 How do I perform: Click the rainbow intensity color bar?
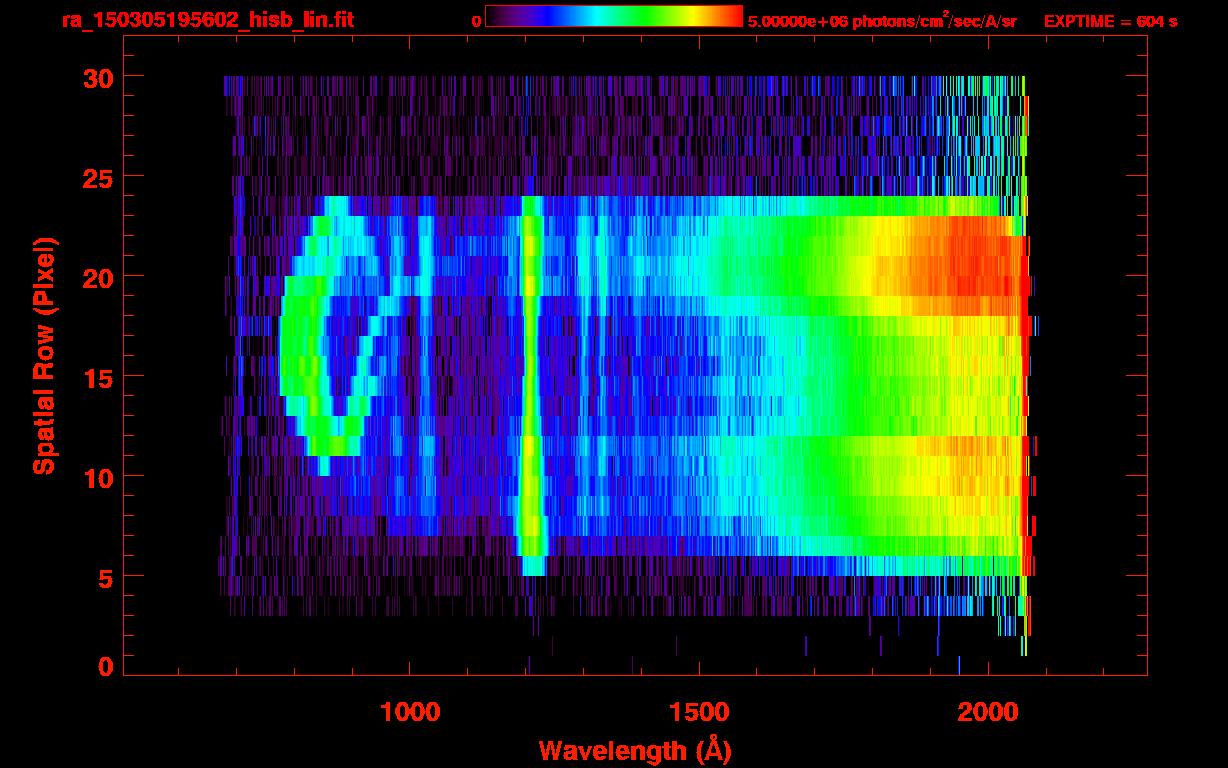pos(614,17)
